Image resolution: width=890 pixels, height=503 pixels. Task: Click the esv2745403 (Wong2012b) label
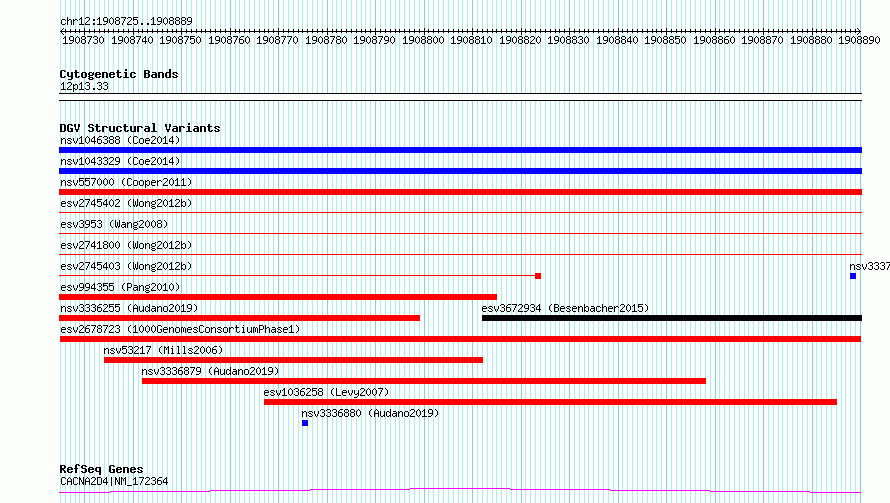pyautogui.click(x=126, y=266)
